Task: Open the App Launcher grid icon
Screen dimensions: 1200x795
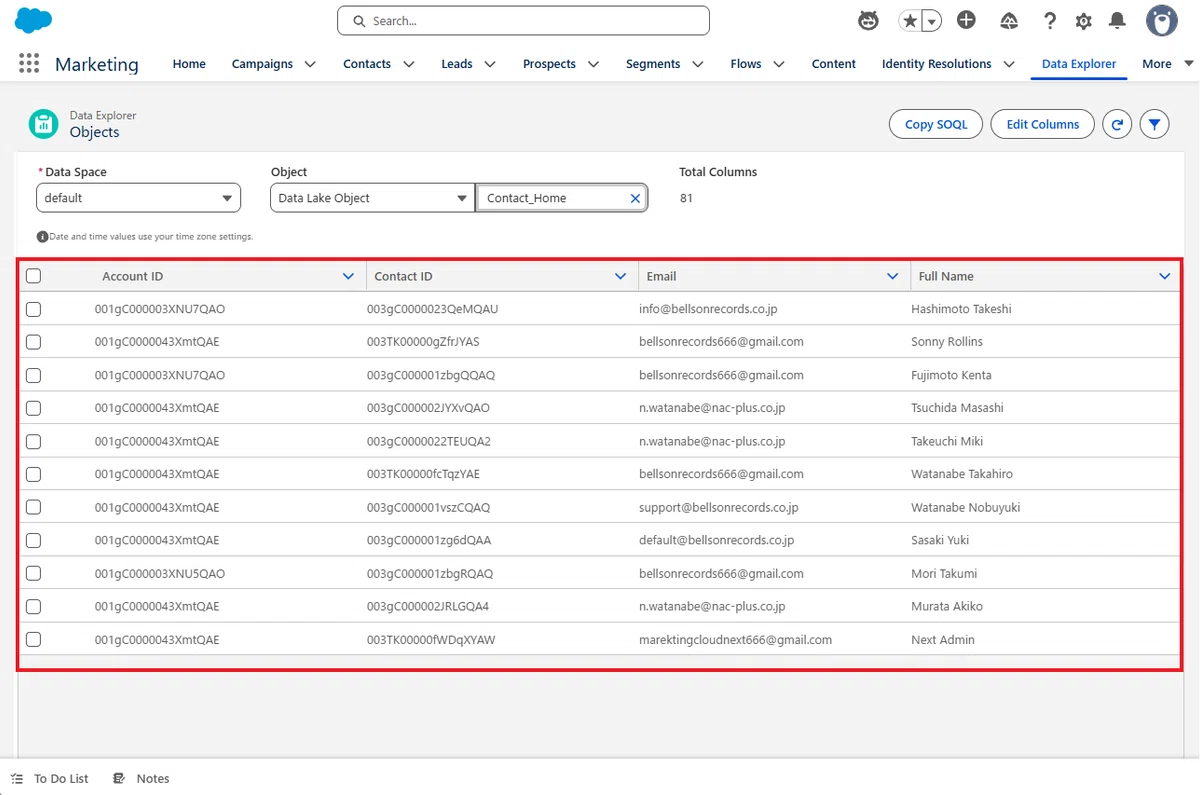Action: [x=29, y=63]
